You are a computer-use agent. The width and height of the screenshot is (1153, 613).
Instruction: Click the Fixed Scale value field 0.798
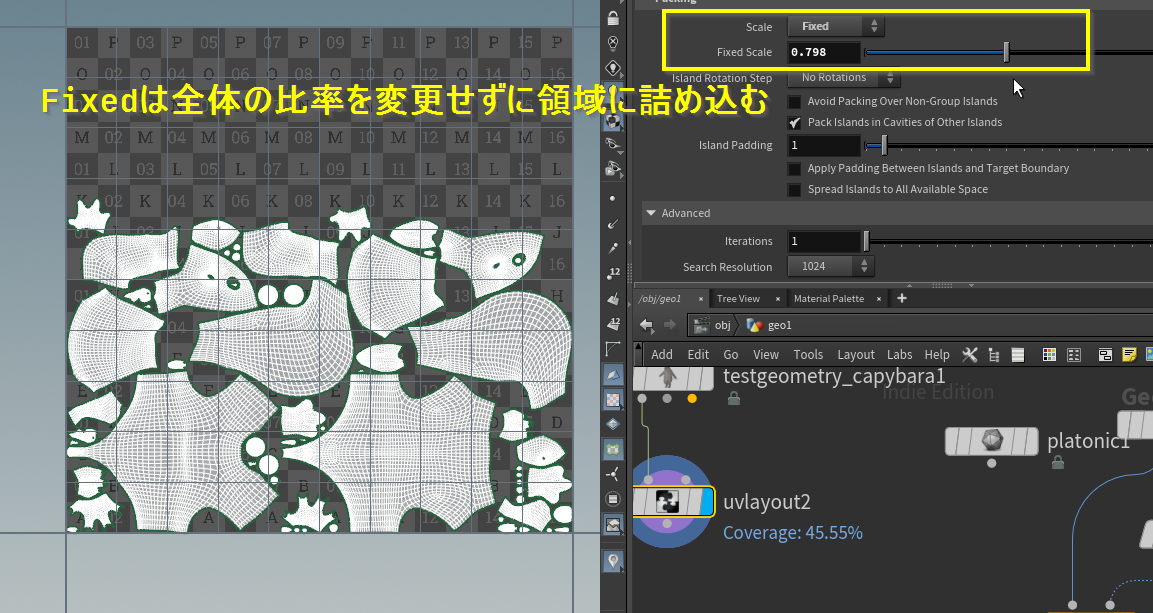824,52
